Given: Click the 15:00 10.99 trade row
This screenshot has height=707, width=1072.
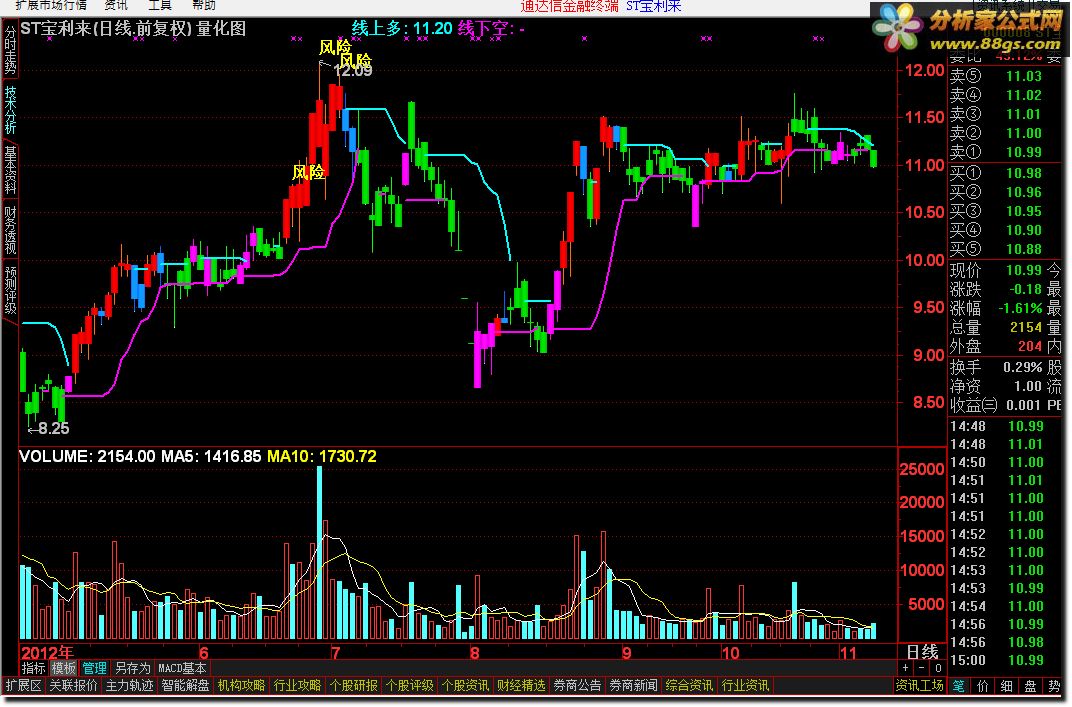Looking at the screenshot, I should [998, 661].
